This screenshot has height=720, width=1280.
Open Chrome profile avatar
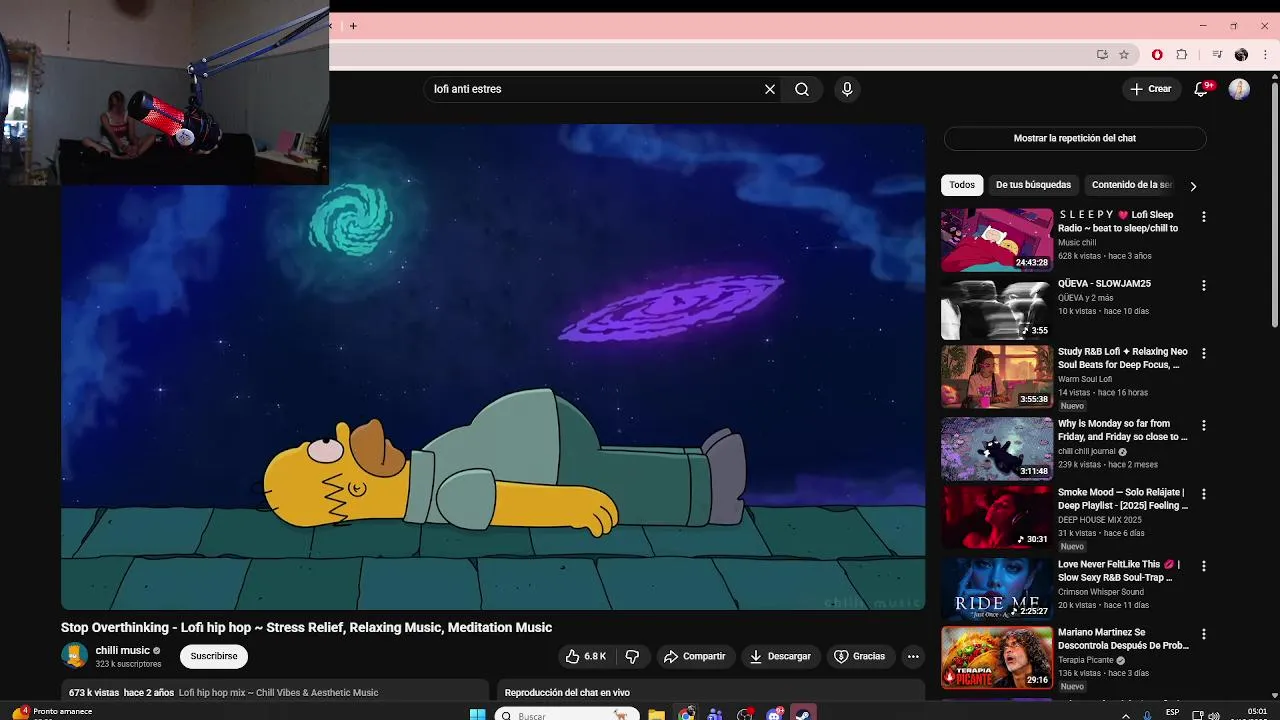tap(1241, 55)
